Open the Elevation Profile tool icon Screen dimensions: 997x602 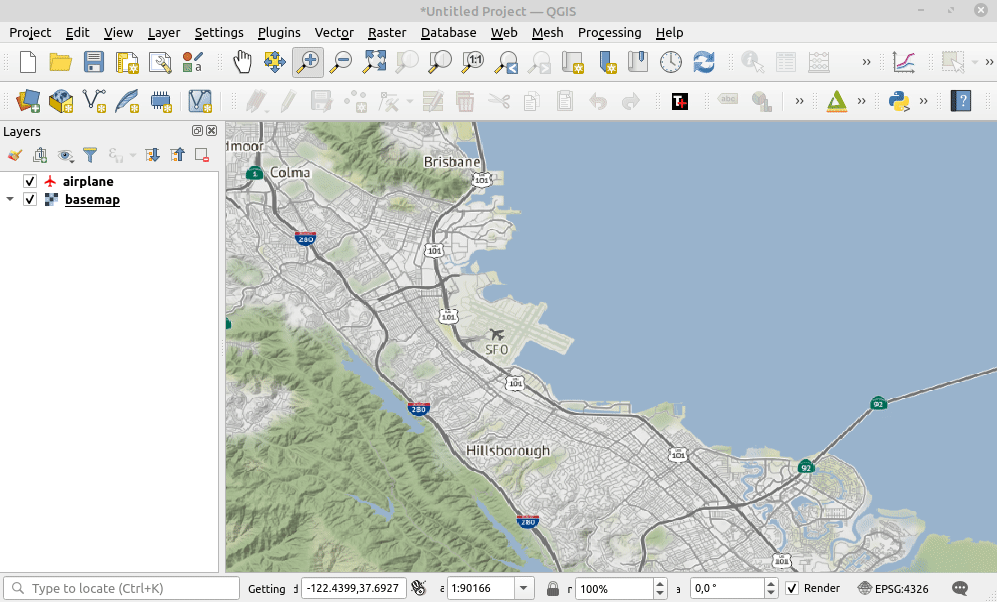(x=904, y=62)
